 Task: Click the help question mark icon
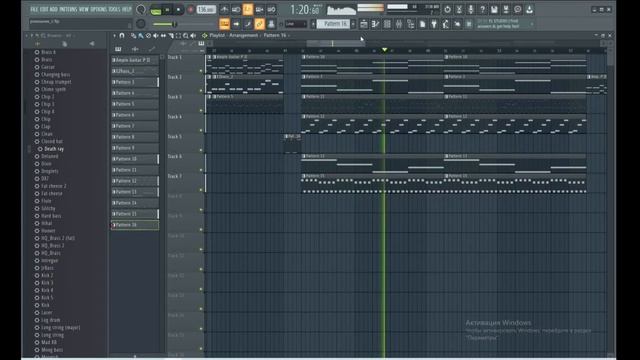pos(482,9)
